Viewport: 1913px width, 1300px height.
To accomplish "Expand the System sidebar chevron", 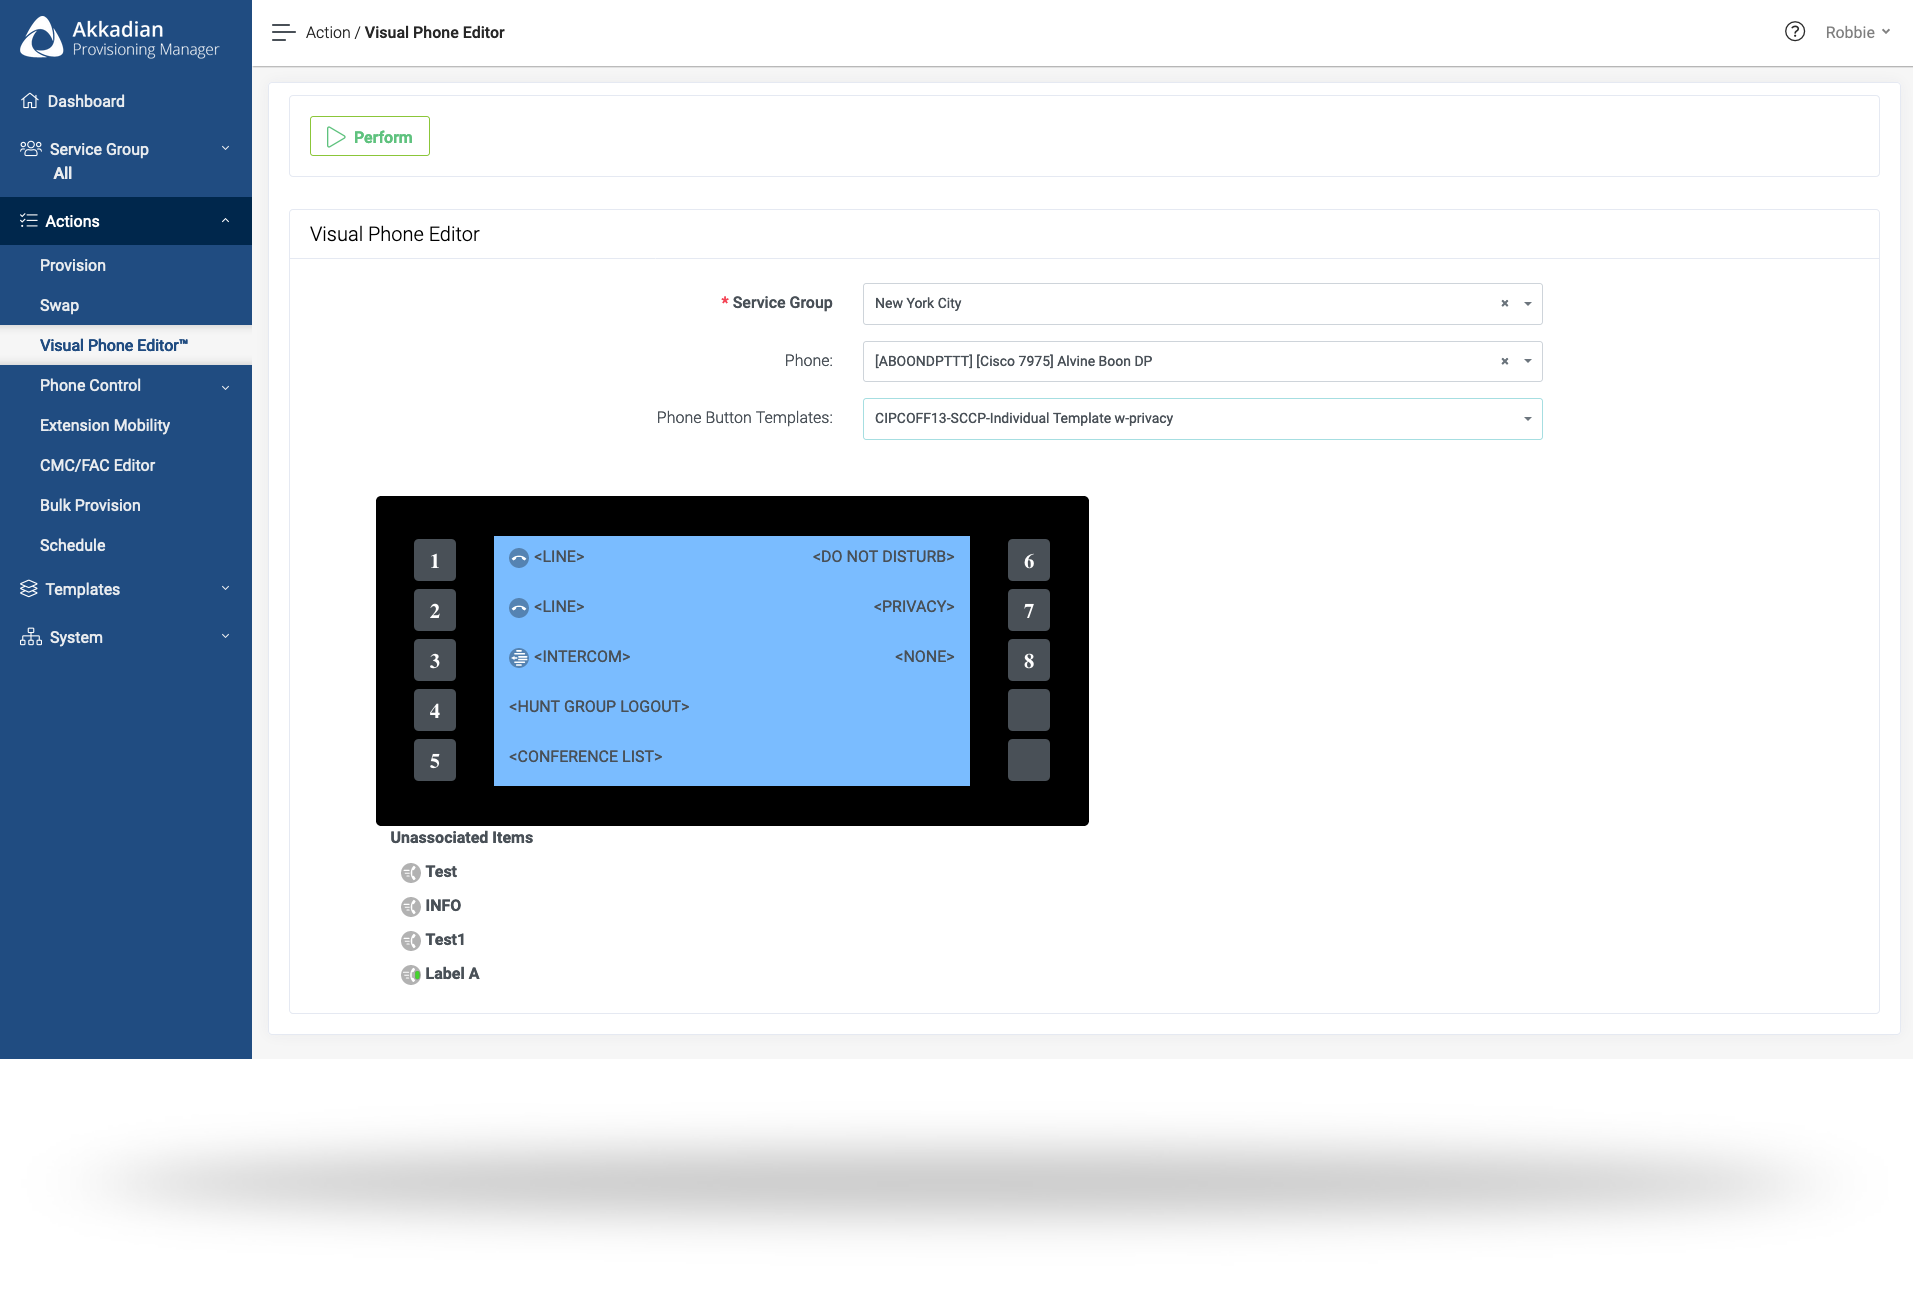I will pos(225,637).
